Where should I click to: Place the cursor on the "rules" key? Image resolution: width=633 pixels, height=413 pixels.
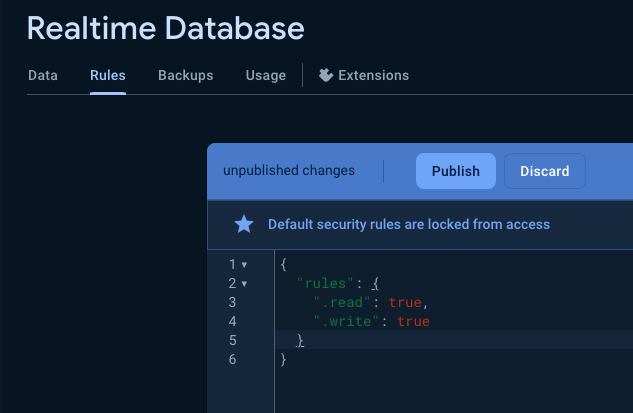325,283
